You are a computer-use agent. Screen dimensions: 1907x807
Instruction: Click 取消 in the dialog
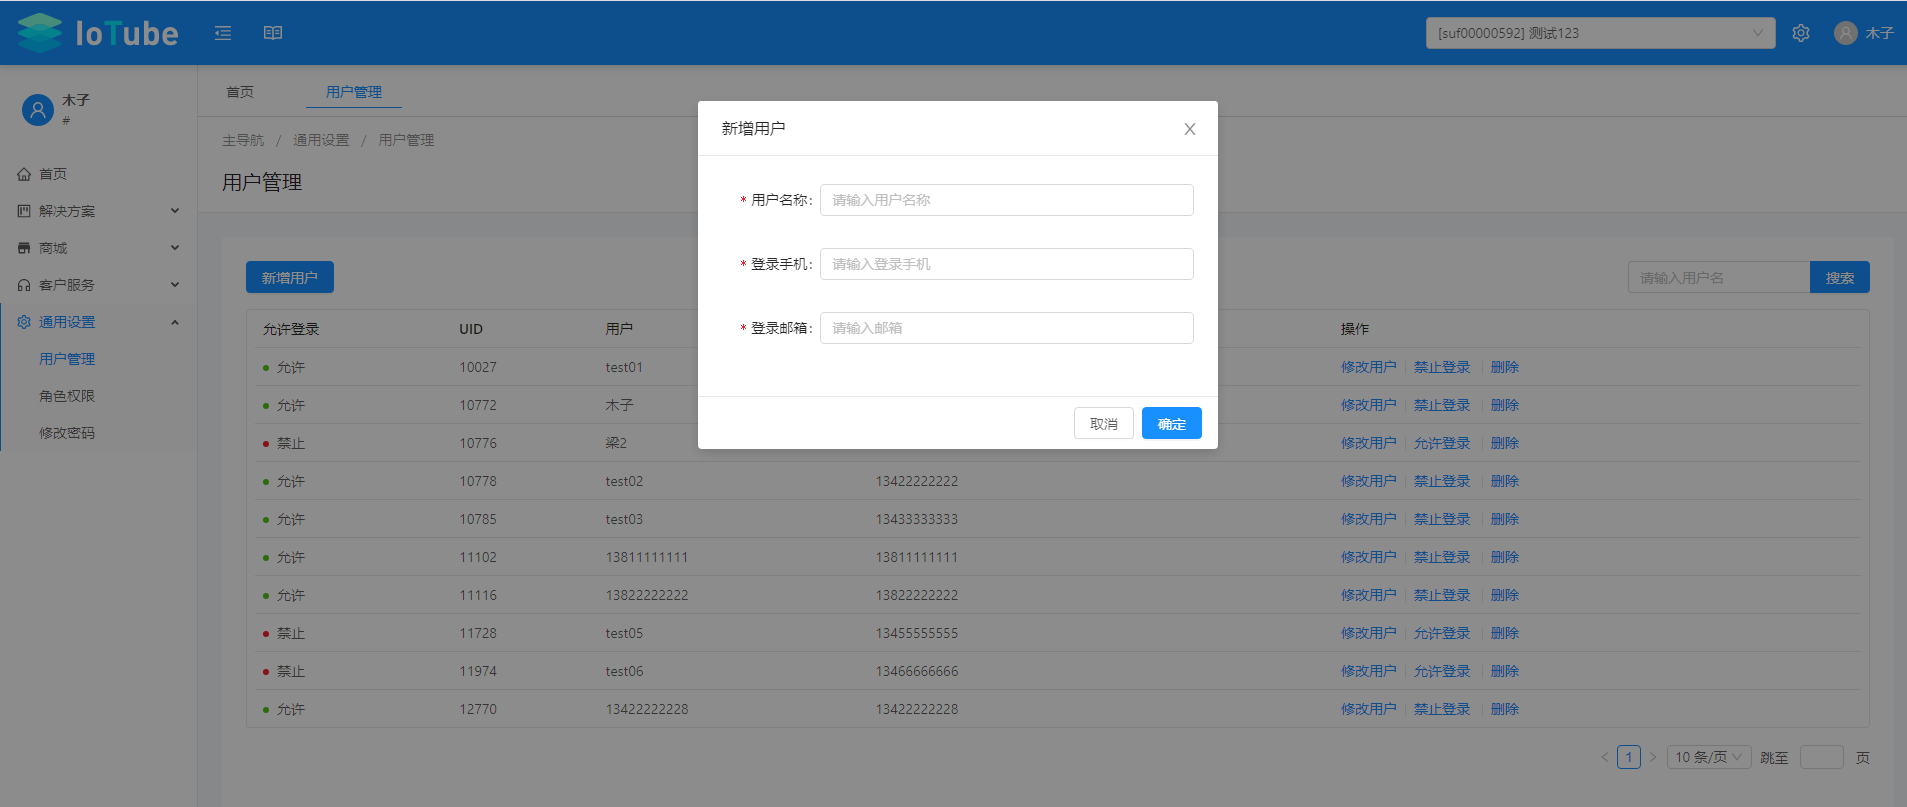click(1104, 424)
